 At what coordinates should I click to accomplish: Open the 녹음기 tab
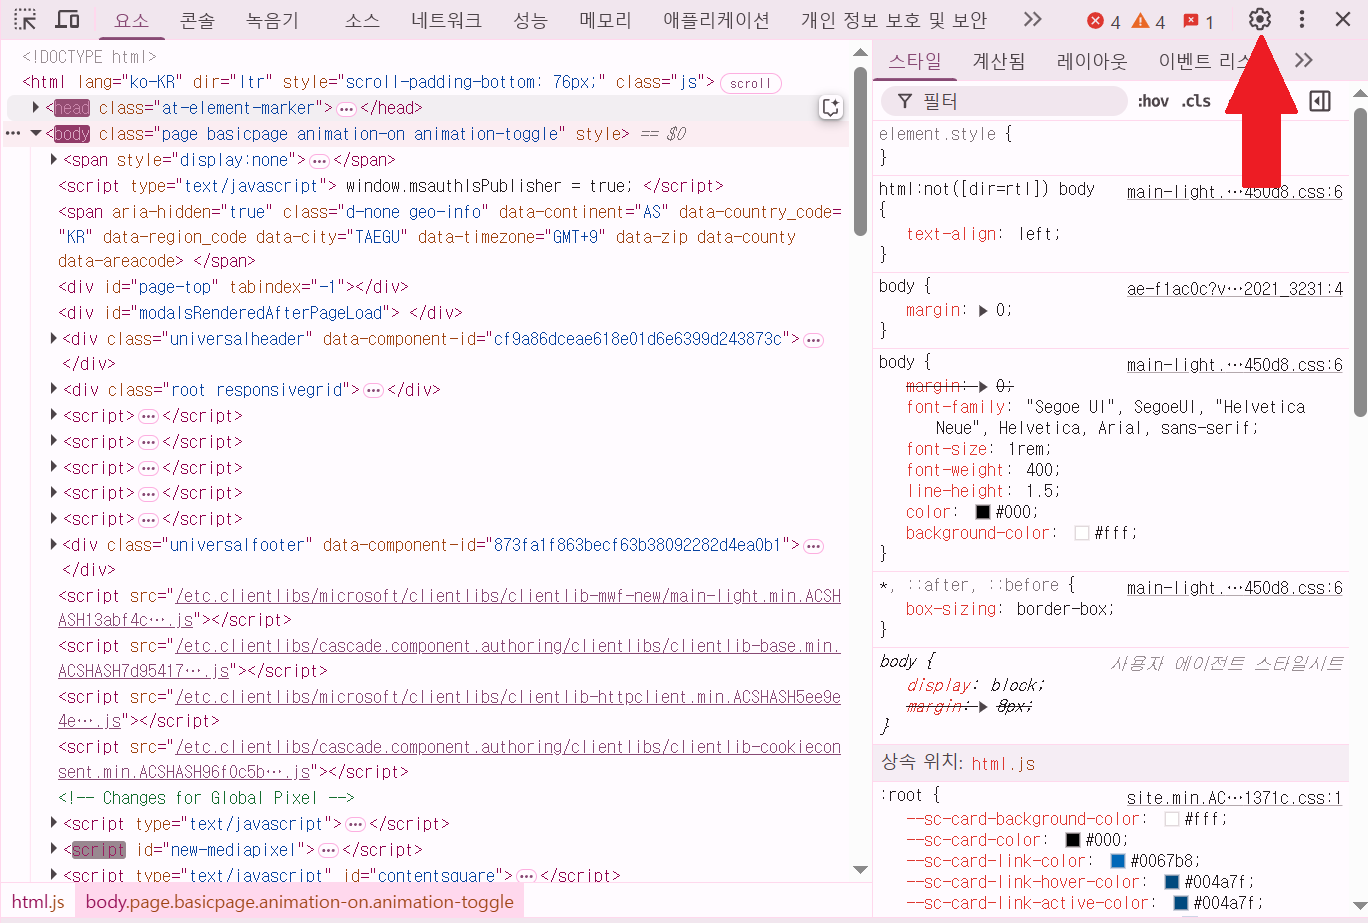(x=272, y=20)
